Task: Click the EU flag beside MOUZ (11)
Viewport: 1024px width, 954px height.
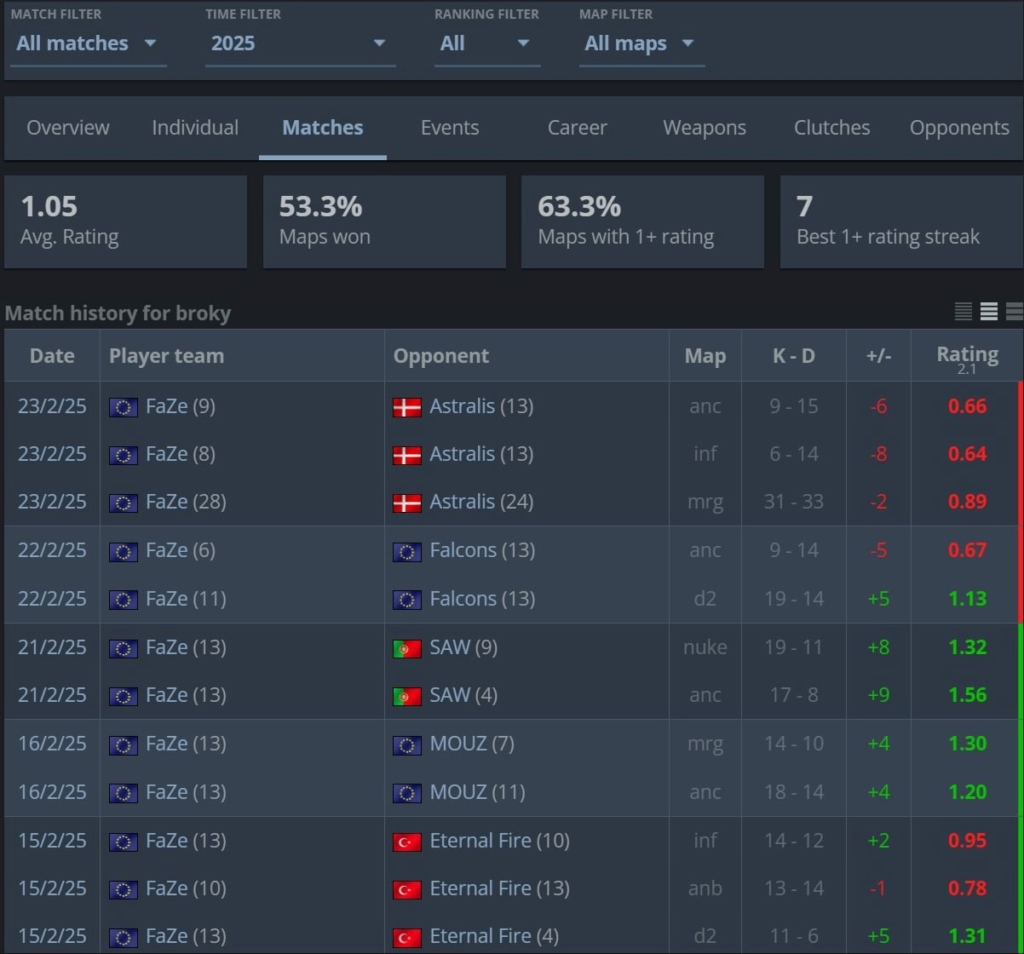Action: 407,793
